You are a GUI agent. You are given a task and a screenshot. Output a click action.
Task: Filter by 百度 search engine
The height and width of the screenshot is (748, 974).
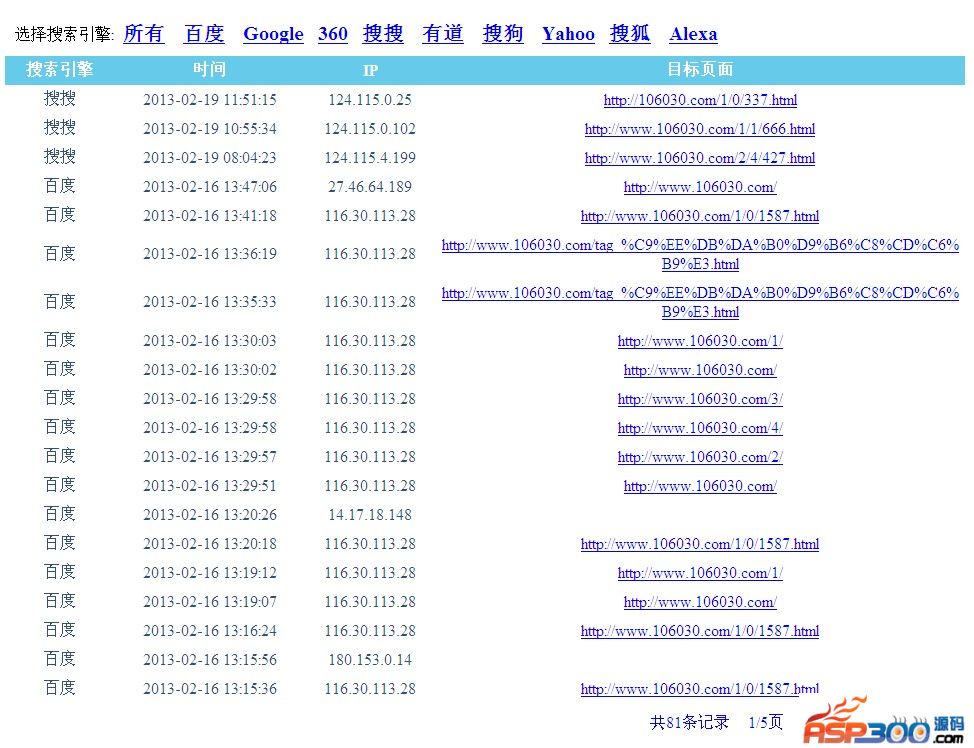(x=204, y=34)
